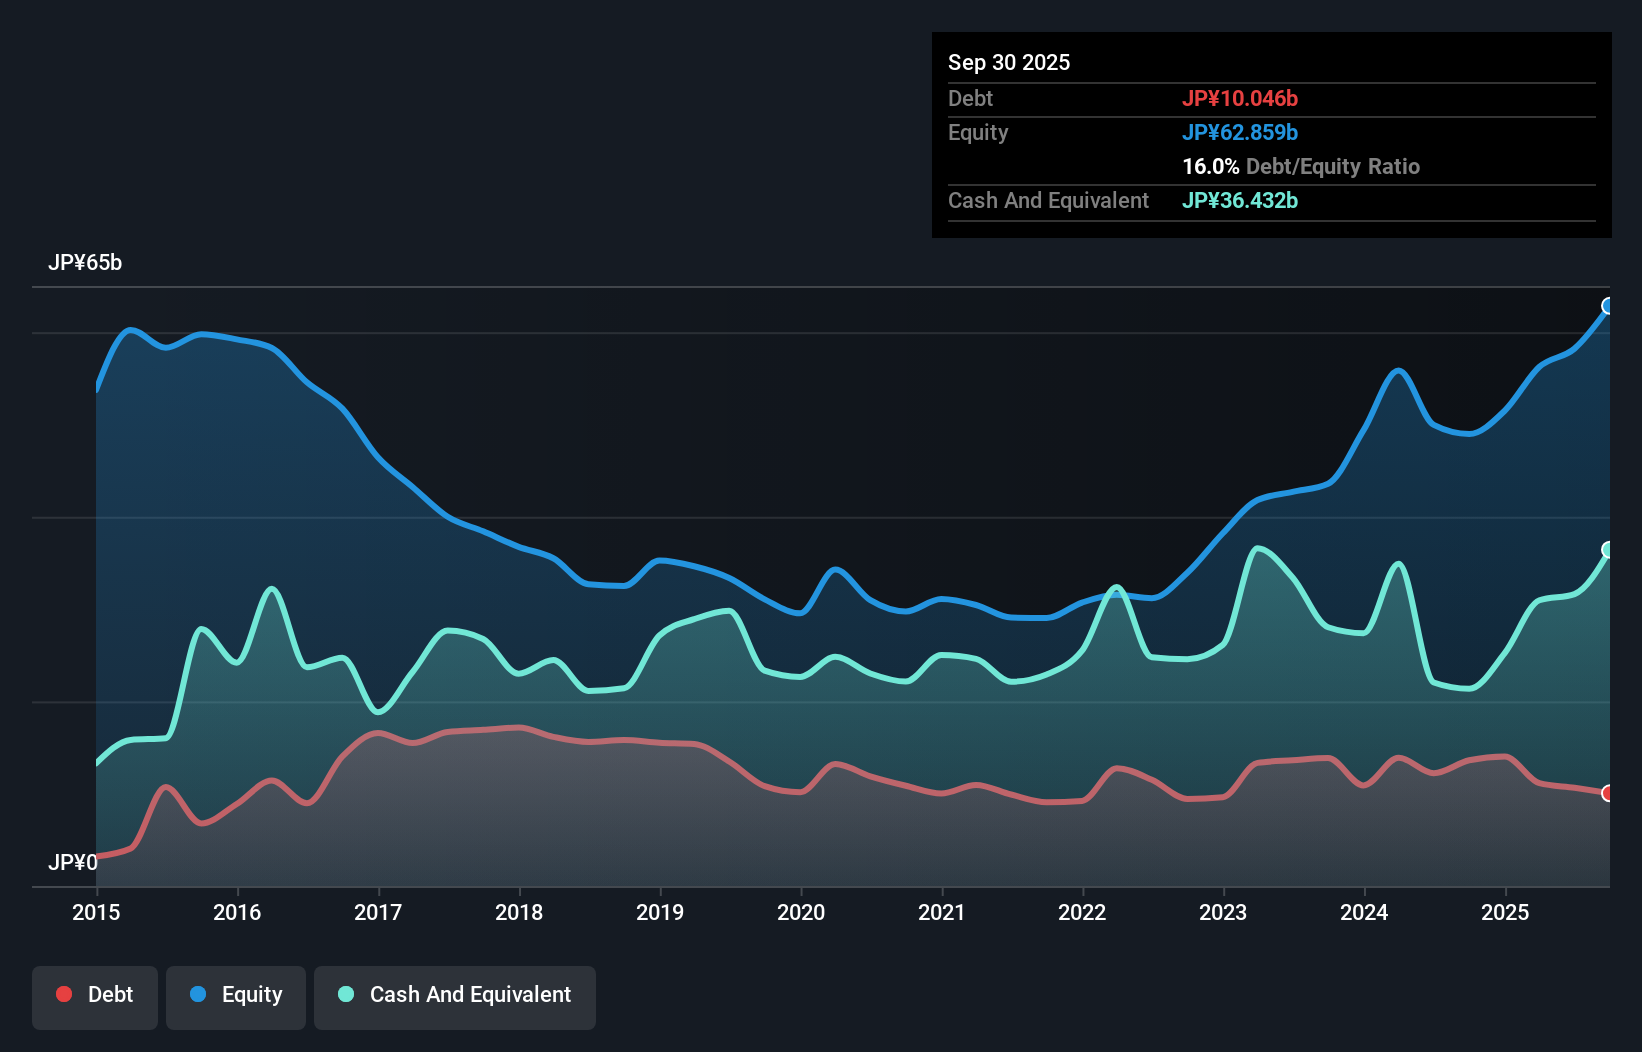Select the Cash endpoint marker on the chart
The height and width of the screenshot is (1052, 1642).
pos(1607,549)
